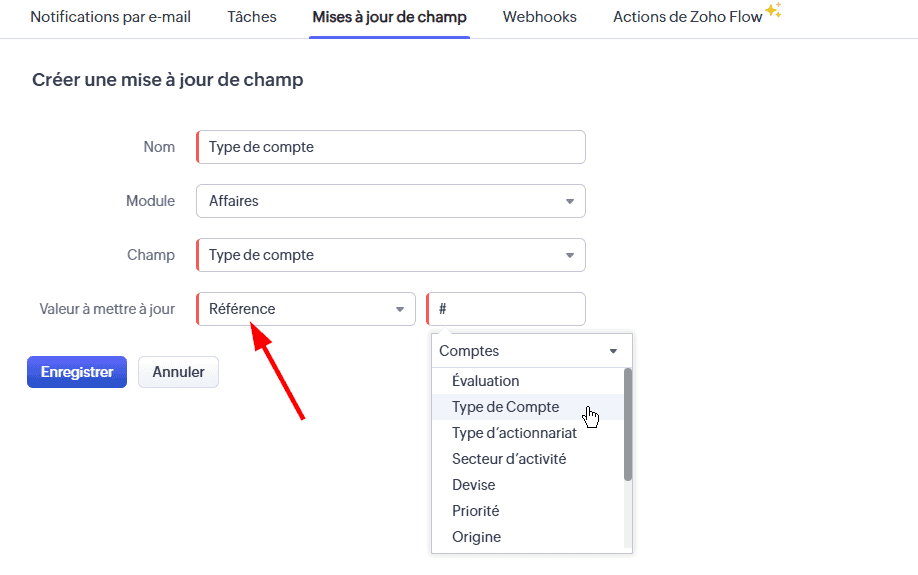Choose Devise from the field list
The width and height of the screenshot is (918, 575).
[x=474, y=485]
